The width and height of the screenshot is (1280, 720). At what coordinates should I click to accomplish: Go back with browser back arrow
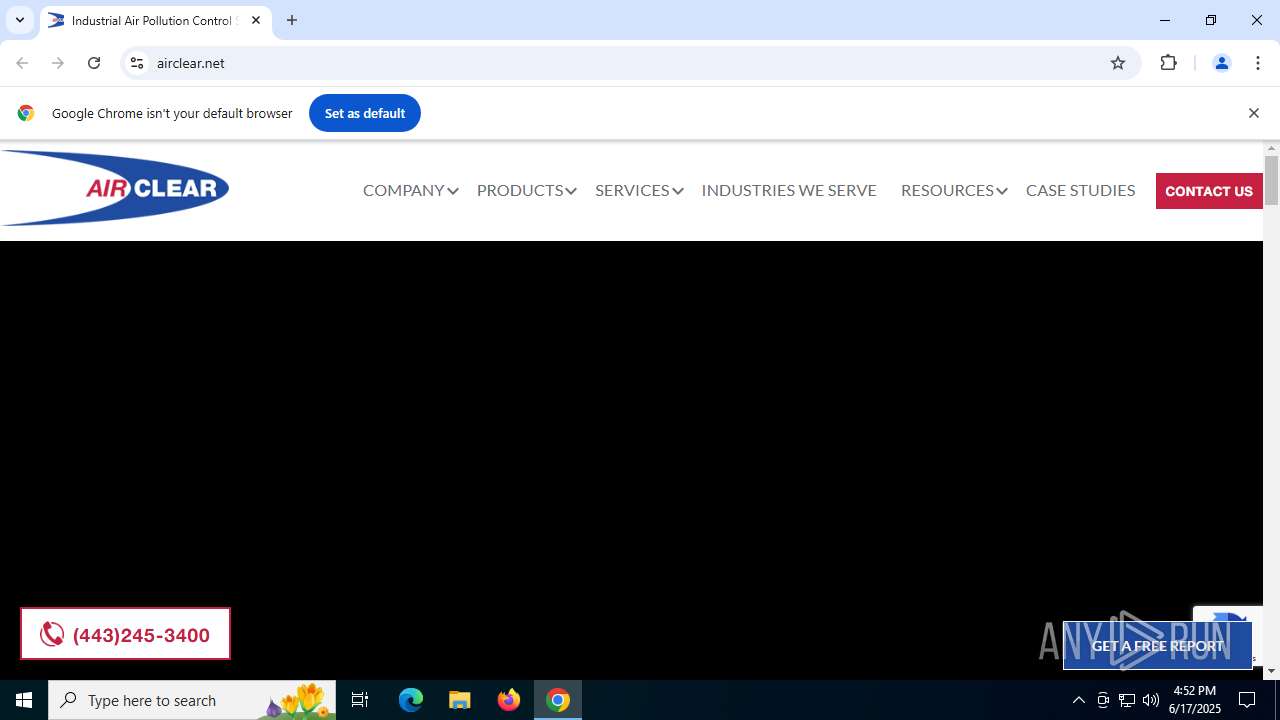tap(22, 63)
